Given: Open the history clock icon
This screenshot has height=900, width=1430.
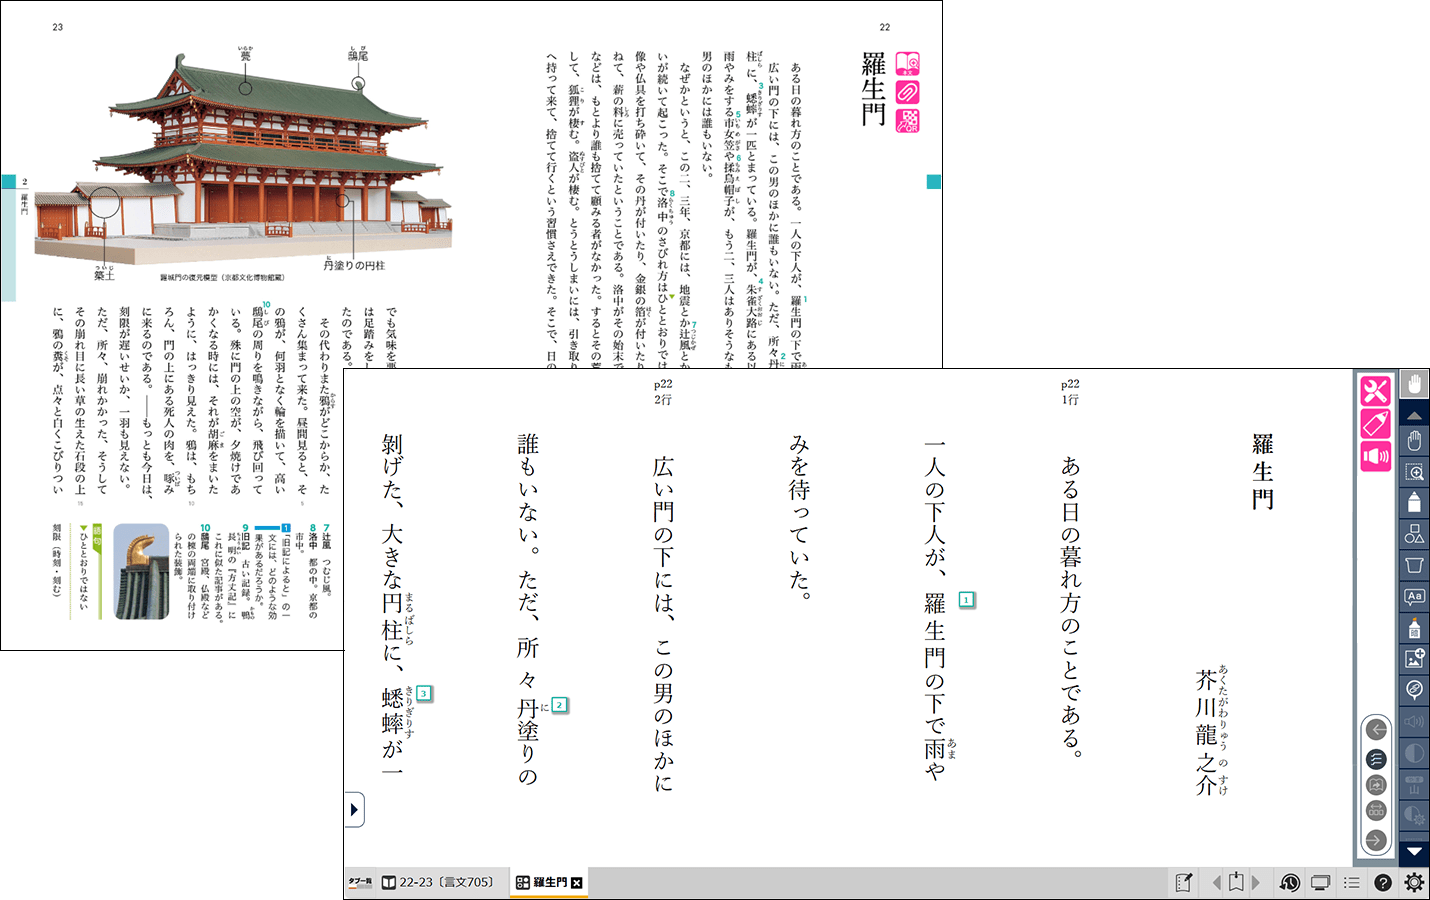Looking at the screenshot, I should pos(1290,882).
